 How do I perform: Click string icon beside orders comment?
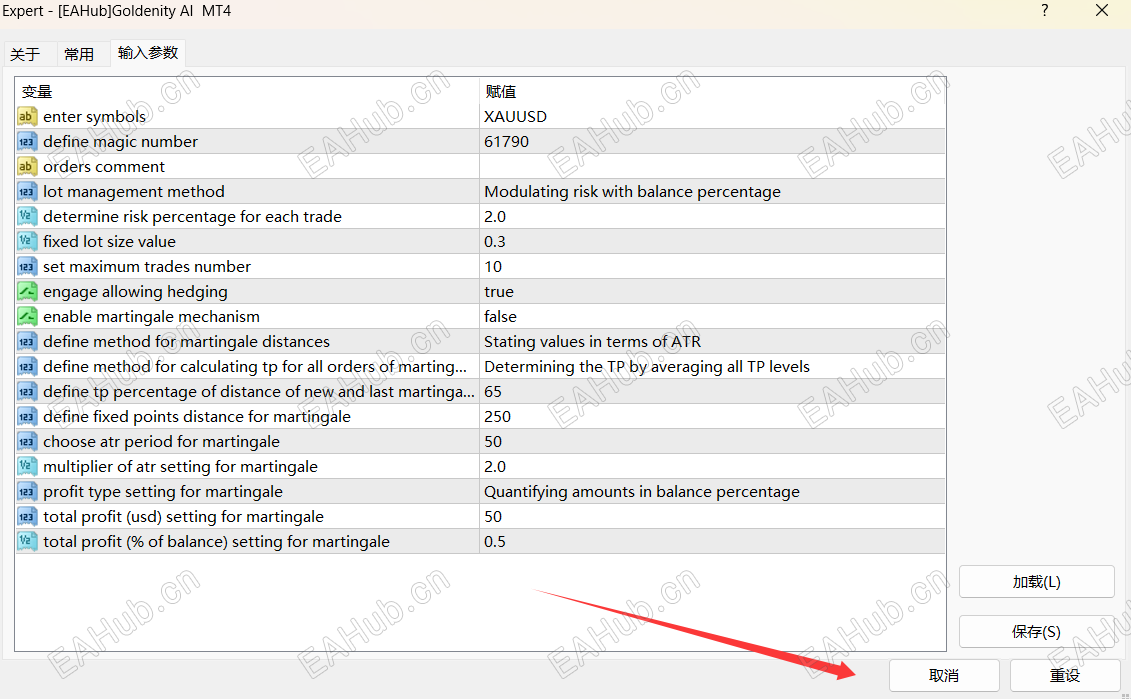(x=27, y=167)
